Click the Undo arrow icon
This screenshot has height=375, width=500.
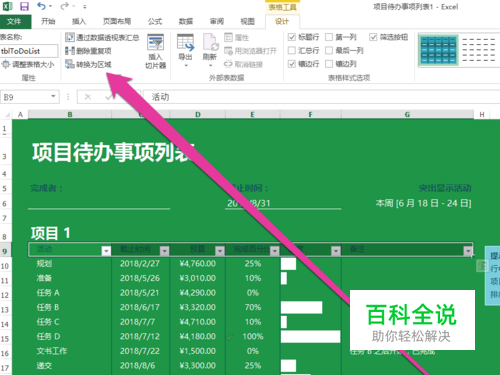click(x=41, y=6)
